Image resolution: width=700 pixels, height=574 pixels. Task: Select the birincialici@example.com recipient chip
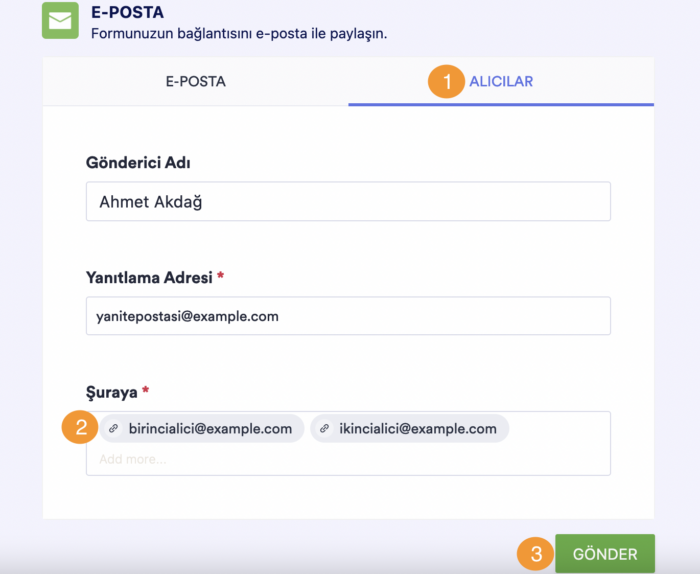(210, 429)
